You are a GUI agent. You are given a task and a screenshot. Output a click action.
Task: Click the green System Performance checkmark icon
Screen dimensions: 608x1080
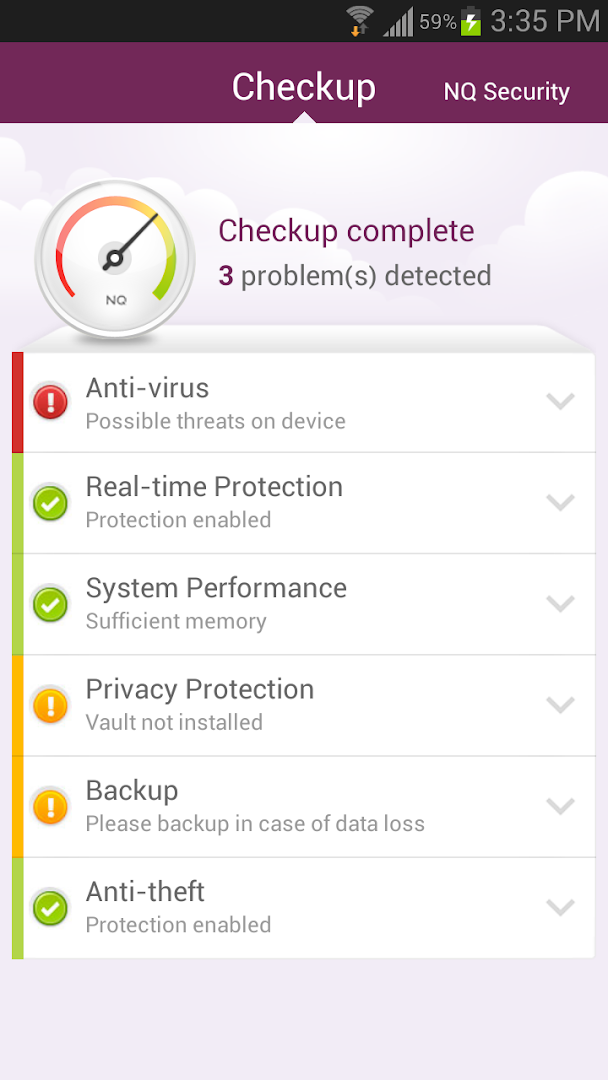click(x=50, y=603)
